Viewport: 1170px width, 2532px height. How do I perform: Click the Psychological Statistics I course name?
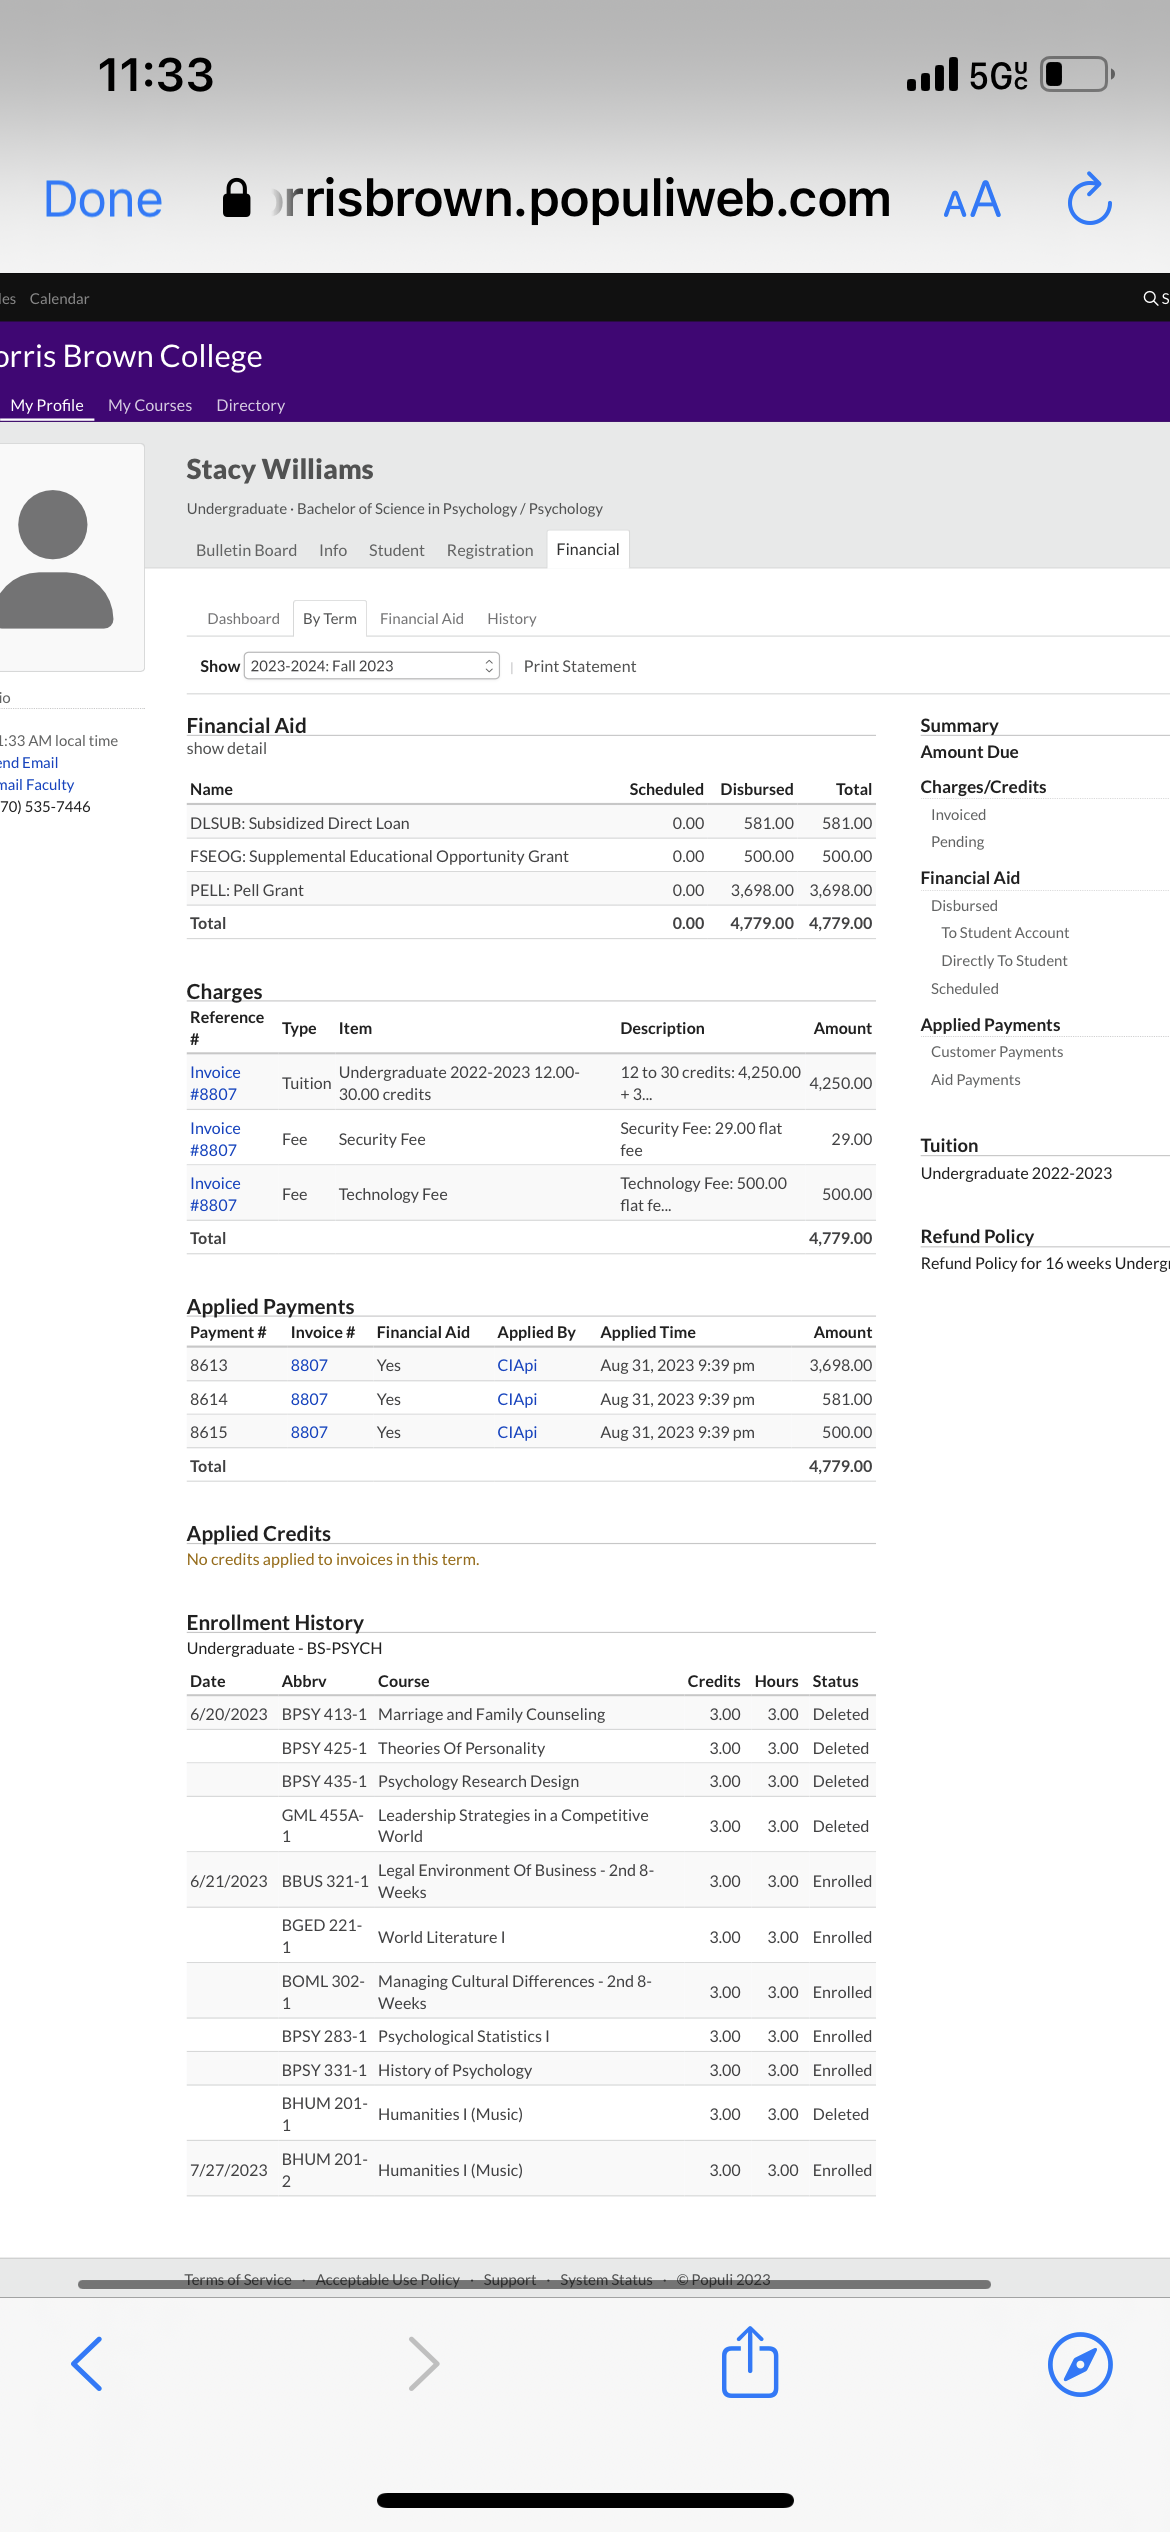pyautogui.click(x=463, y=2036)
